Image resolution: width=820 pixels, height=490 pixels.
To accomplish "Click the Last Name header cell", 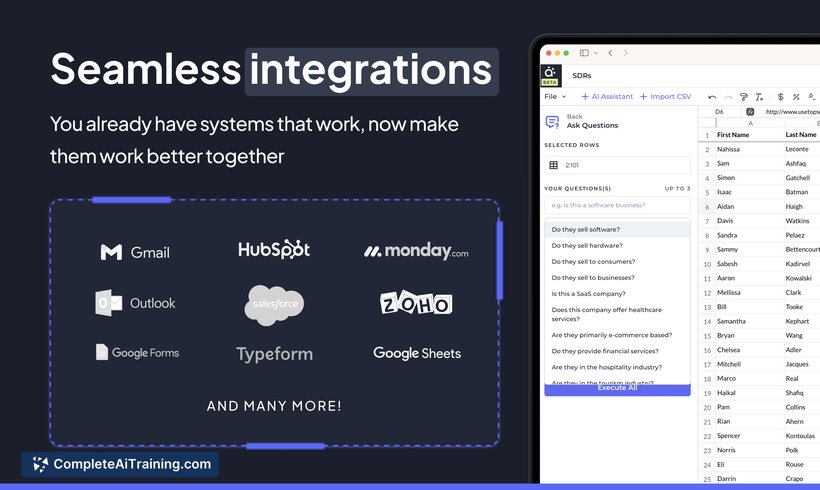I will (802, 135).
